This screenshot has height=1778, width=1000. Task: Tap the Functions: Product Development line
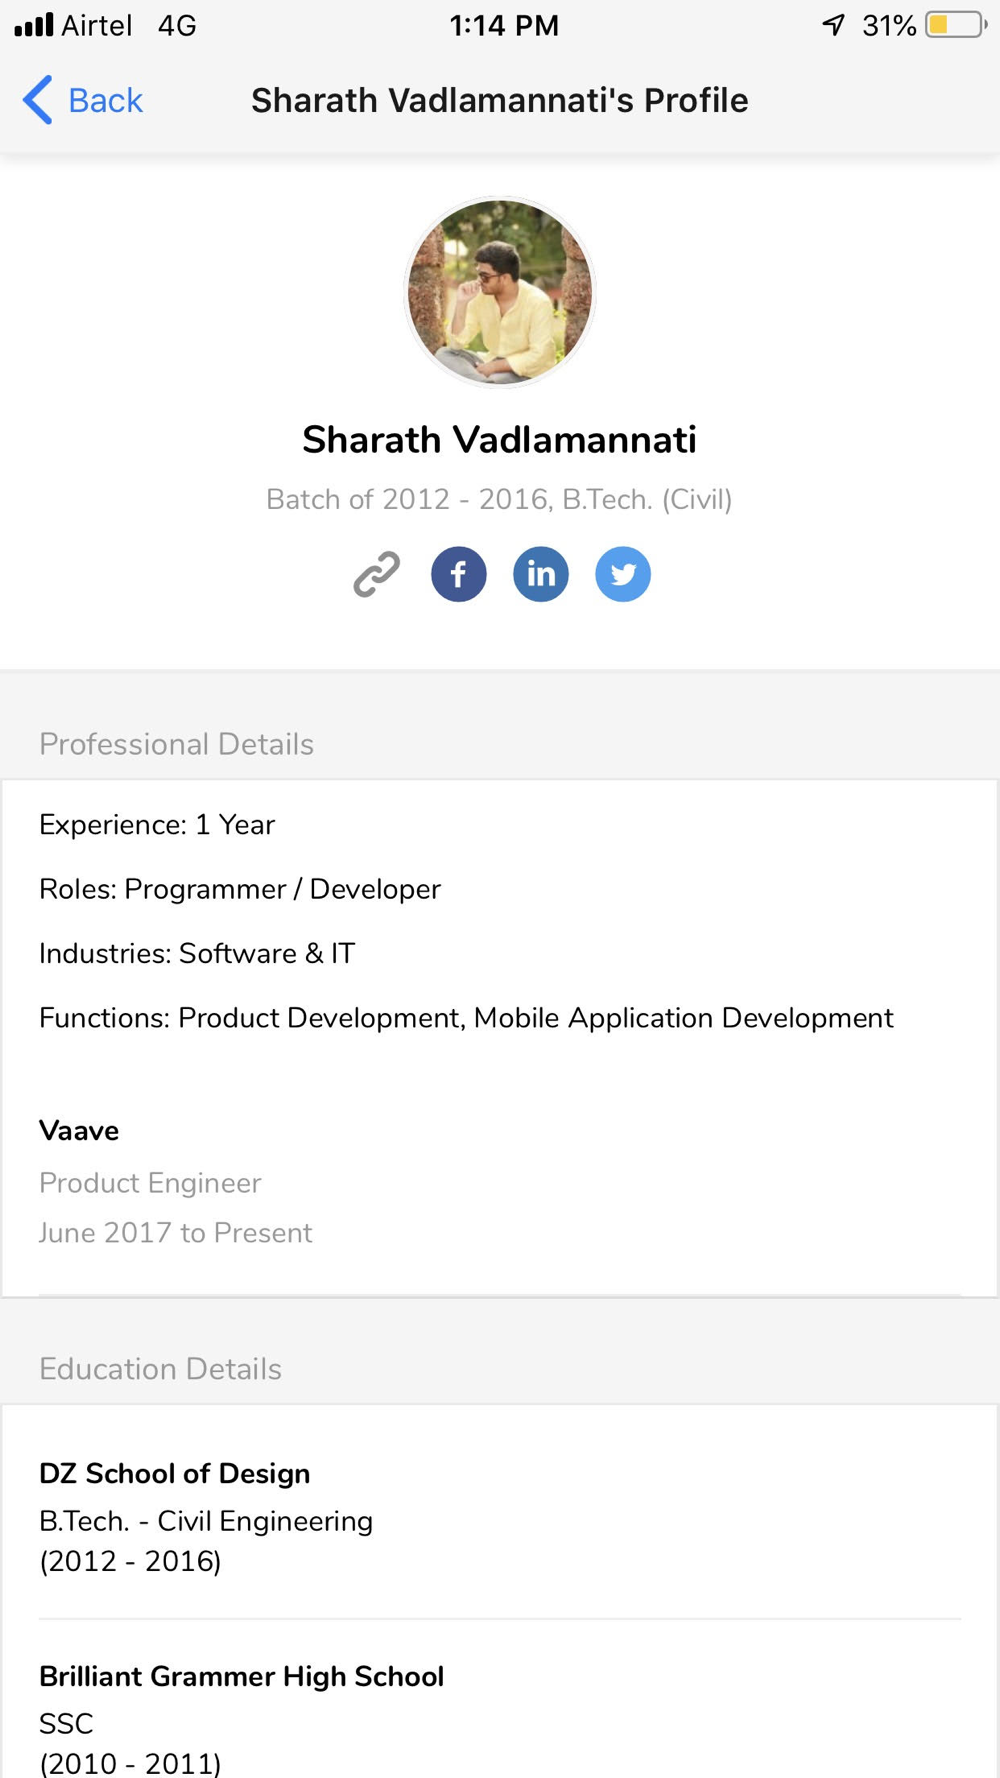coord(466,1018)
